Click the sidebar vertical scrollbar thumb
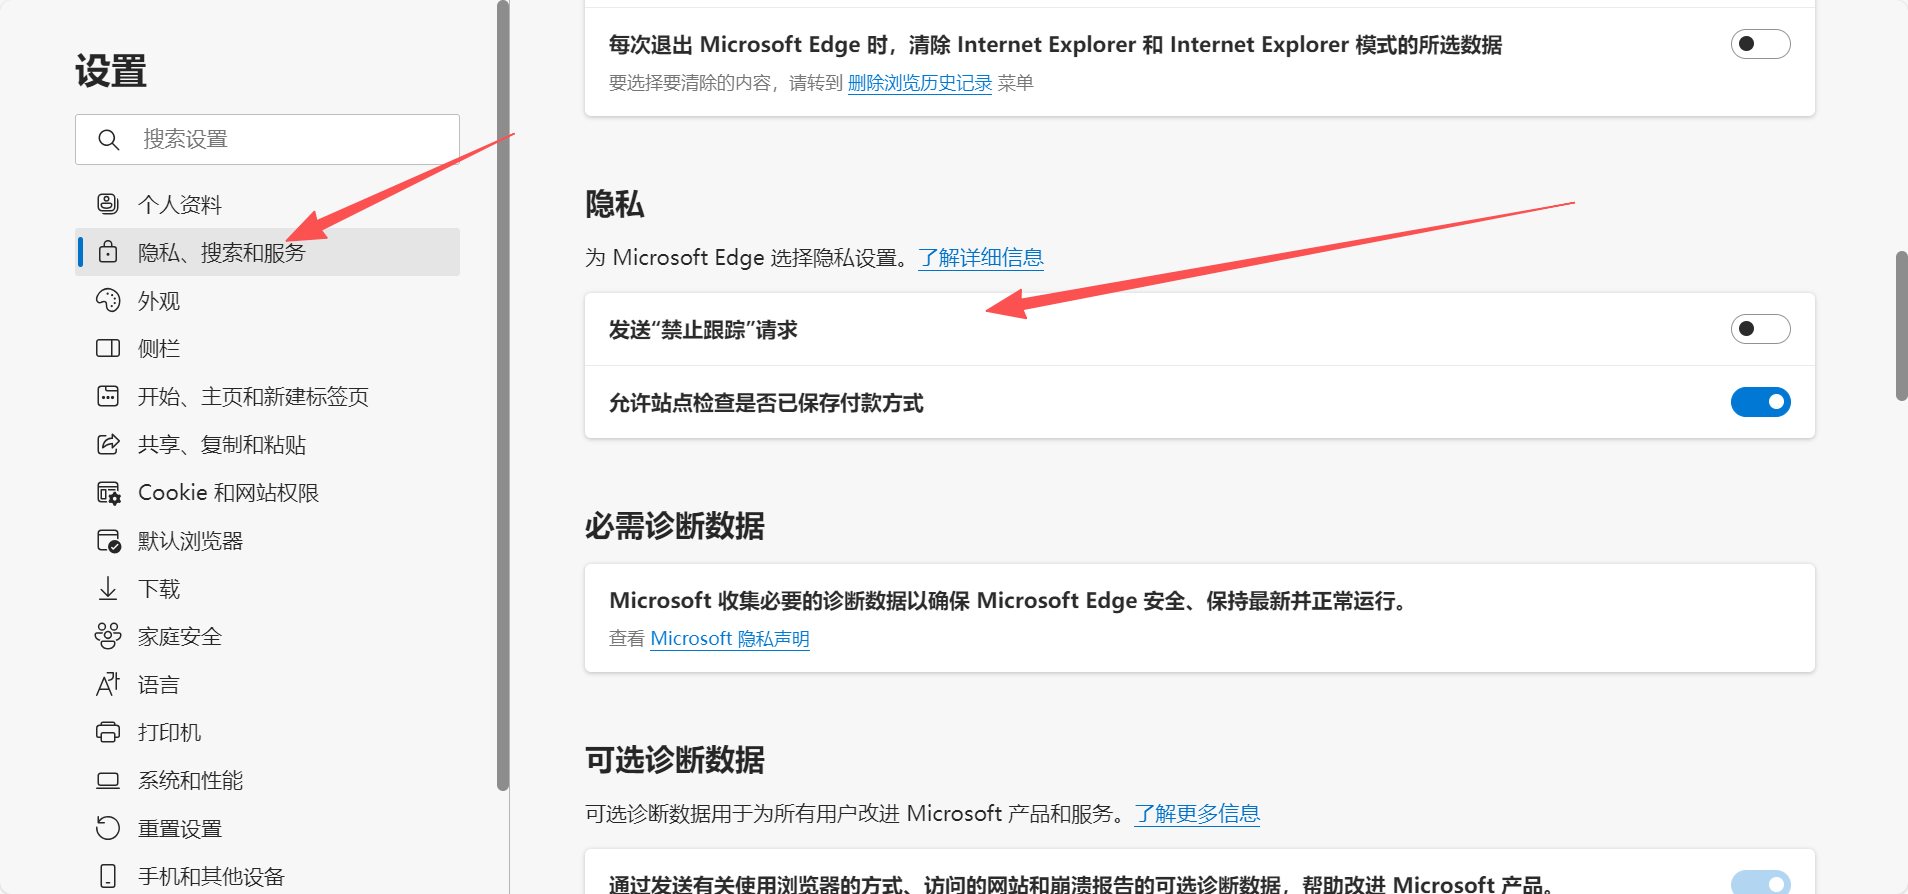 (x=503, y=395)
